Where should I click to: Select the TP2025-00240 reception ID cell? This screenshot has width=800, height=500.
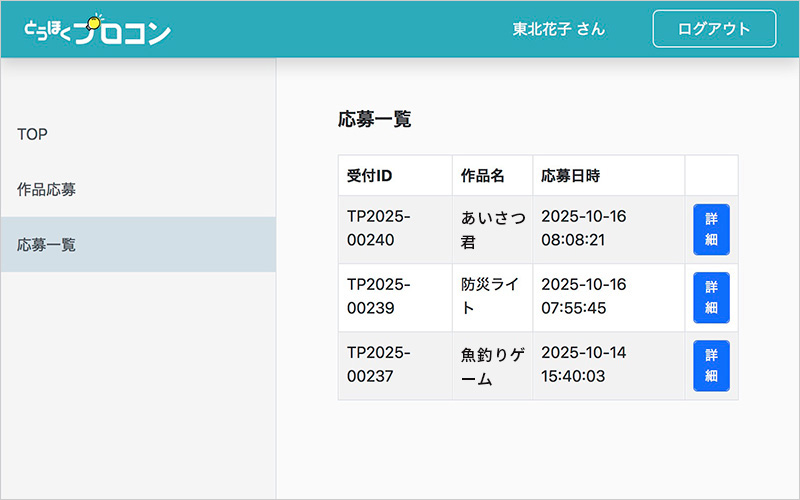click(378, 229)
